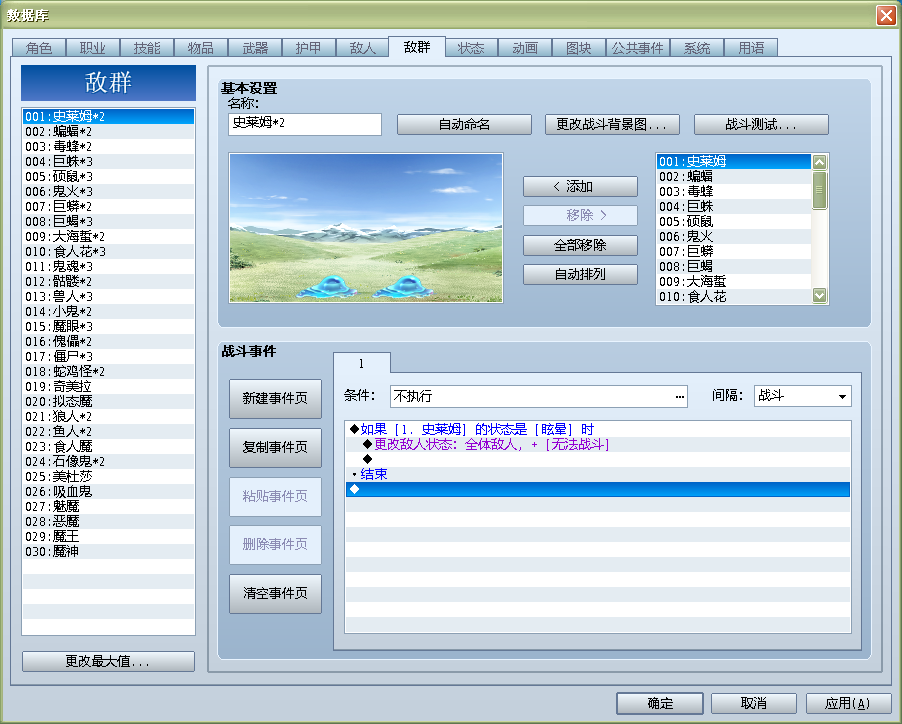Select troop 026:吸血鬼
902x724 pixels.
click(108, 492)
